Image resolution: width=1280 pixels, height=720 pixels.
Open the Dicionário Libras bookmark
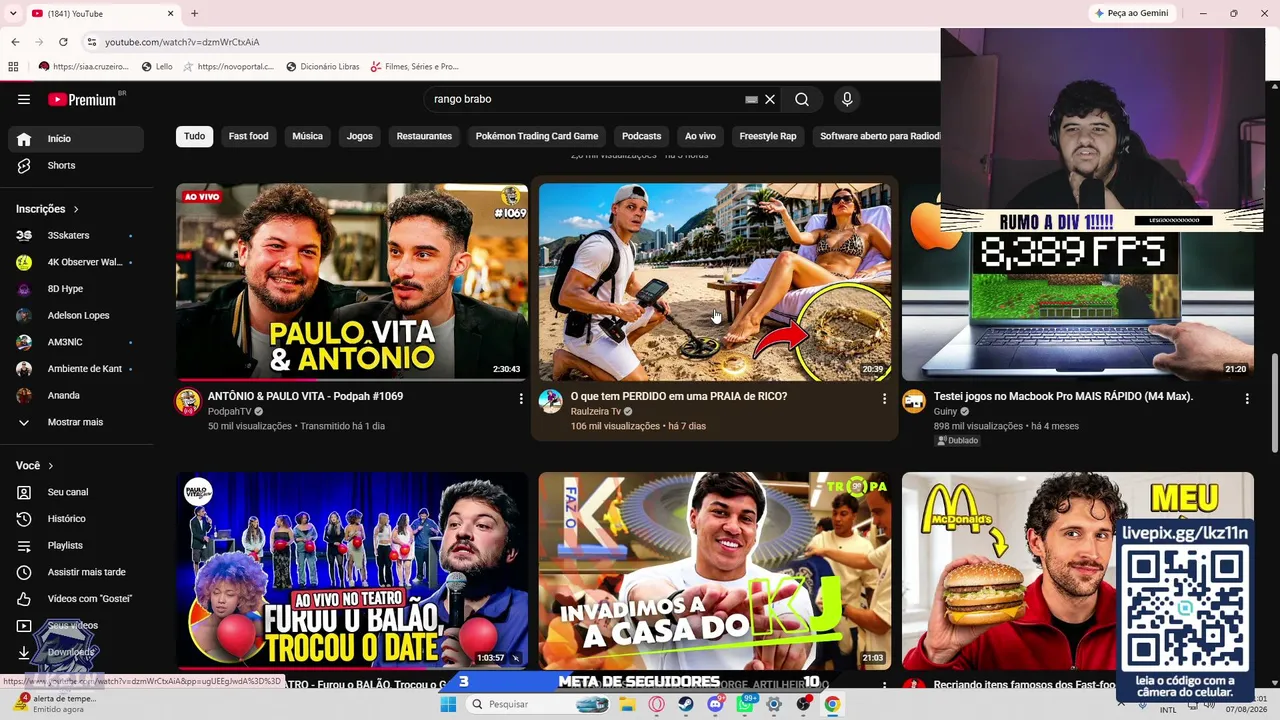click(x=322, y=67)
